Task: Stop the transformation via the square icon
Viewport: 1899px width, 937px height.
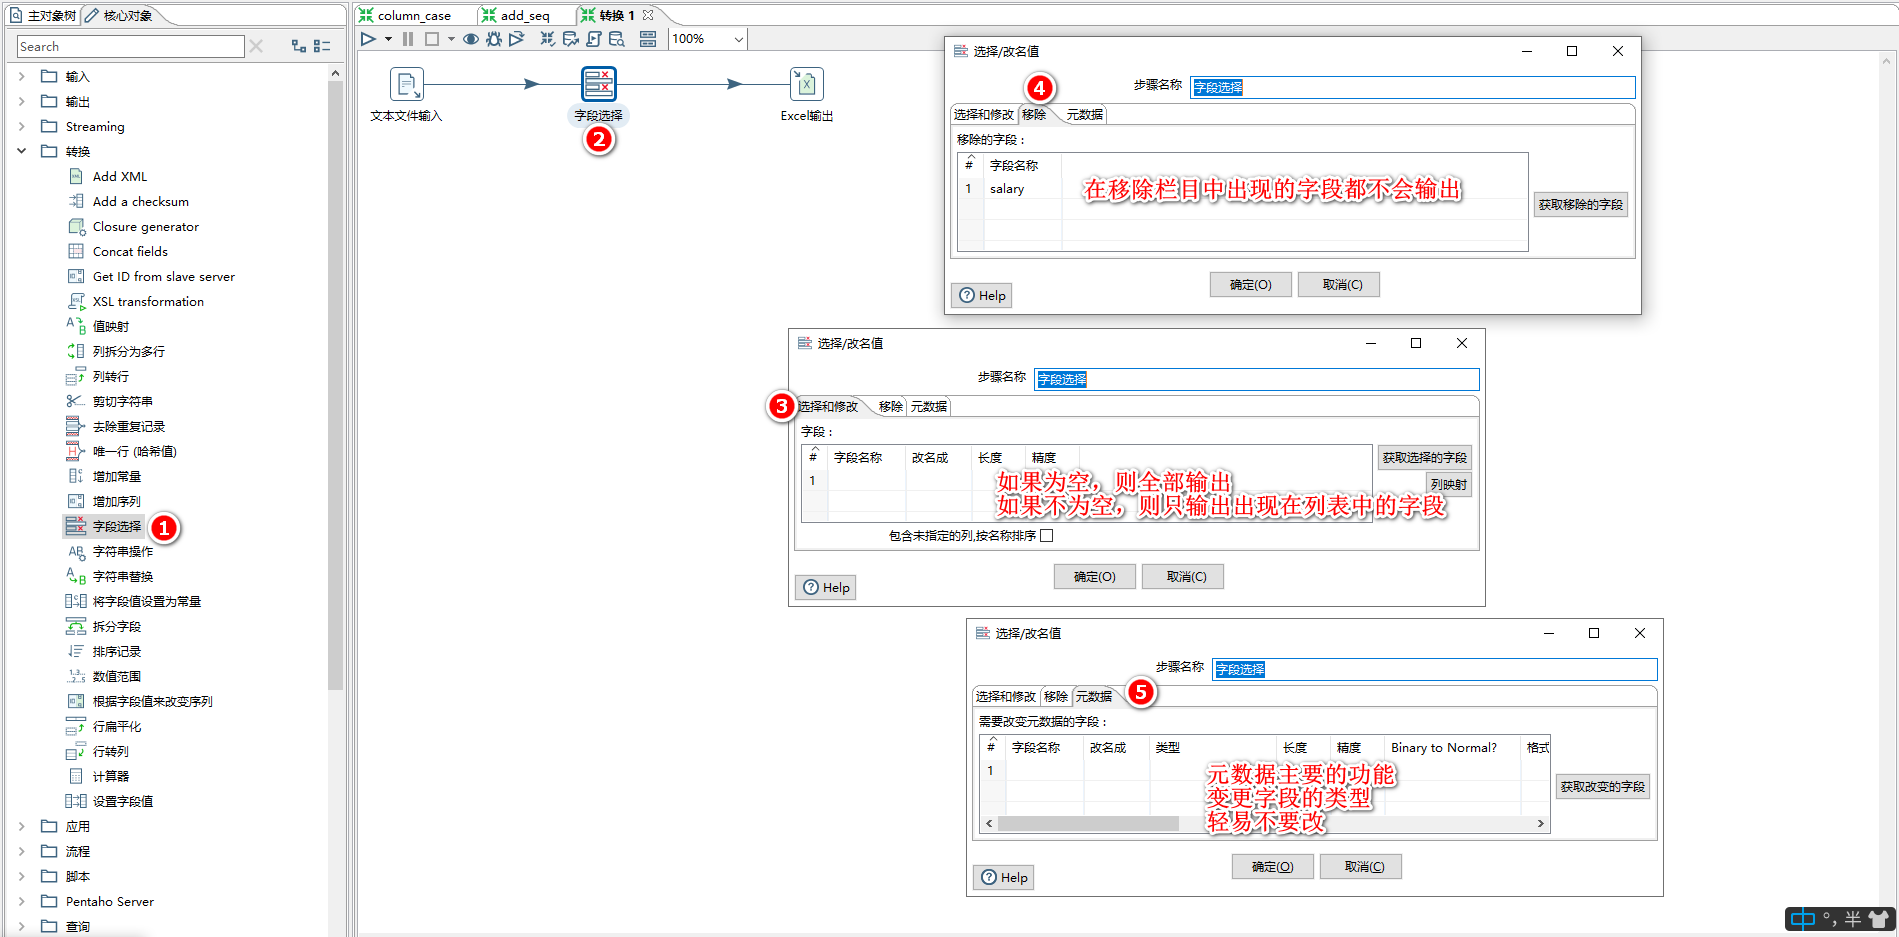Action: 432,39
